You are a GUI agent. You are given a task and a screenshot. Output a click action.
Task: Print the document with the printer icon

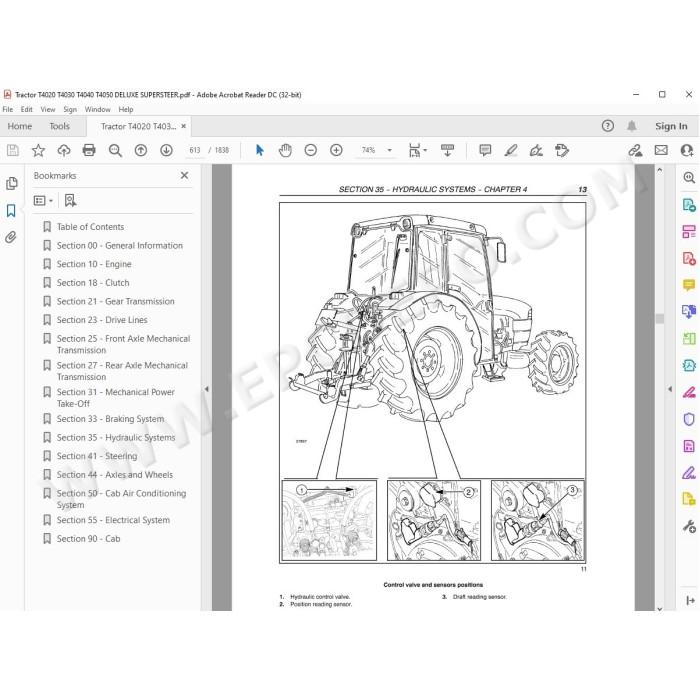pos(89,150)
